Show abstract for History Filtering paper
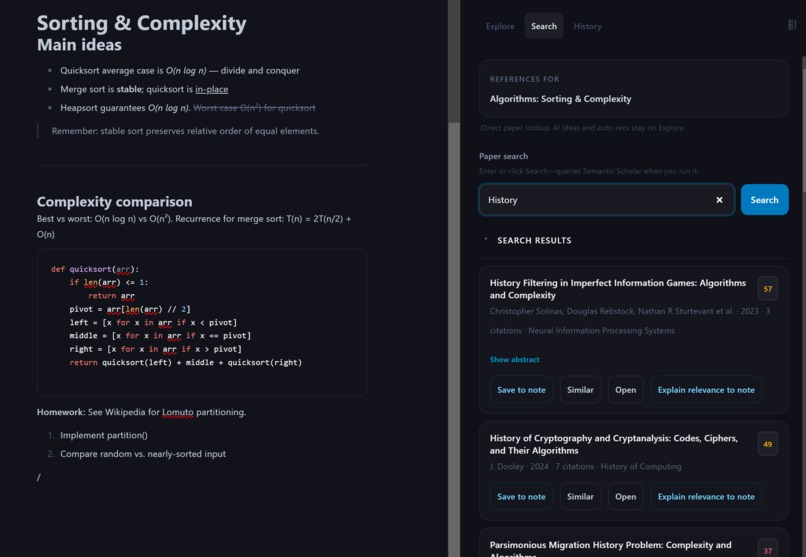Image resolution: width=806 pixels, height=557 pixels. click(514, 359)
